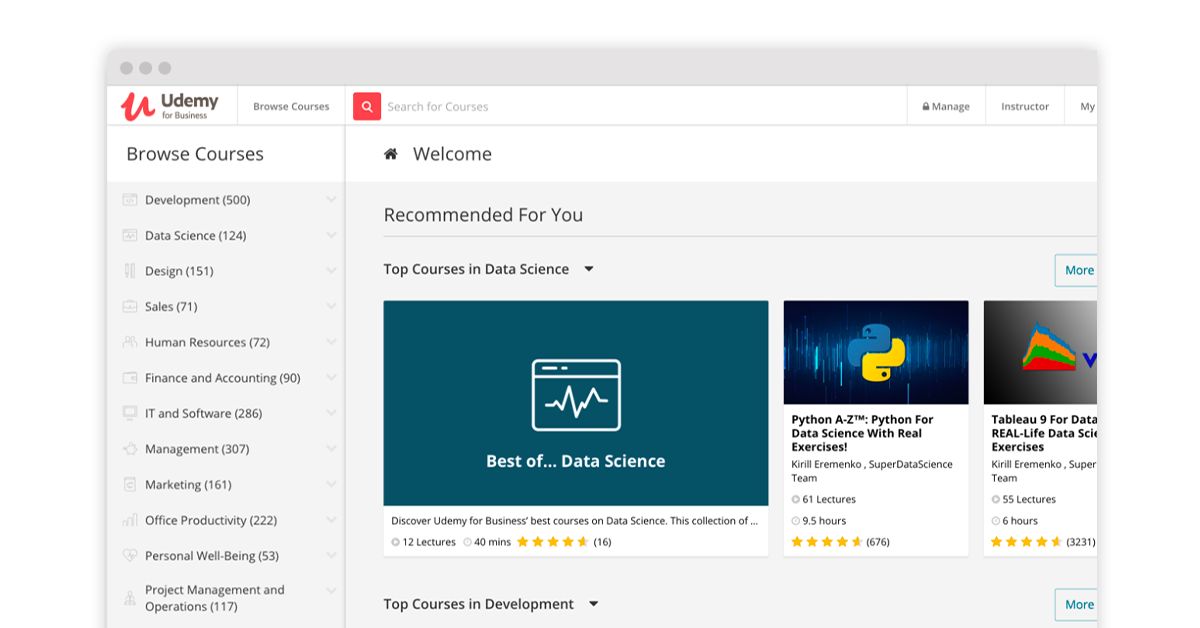Open the Marketing (161) category
The image size is (1200, 628).
[x=188, y=485]
